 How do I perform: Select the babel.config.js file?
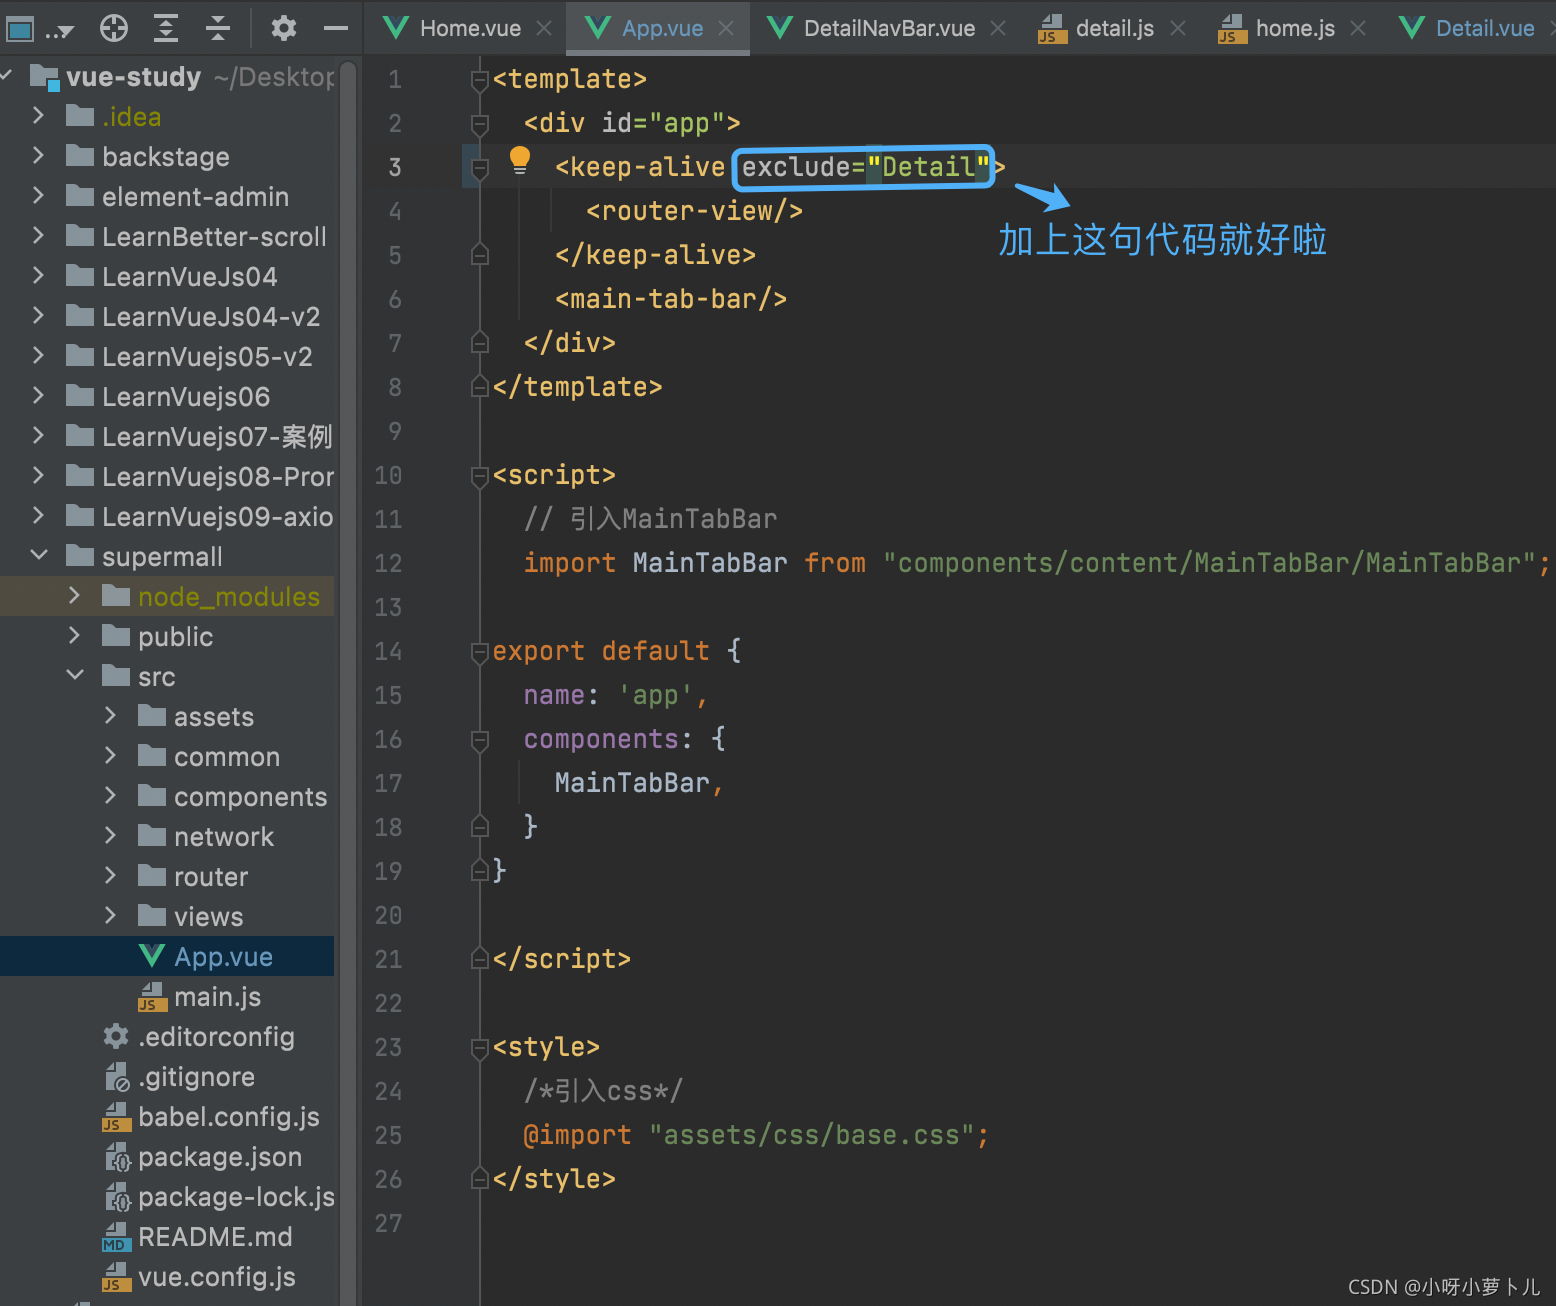point(167,1116)
